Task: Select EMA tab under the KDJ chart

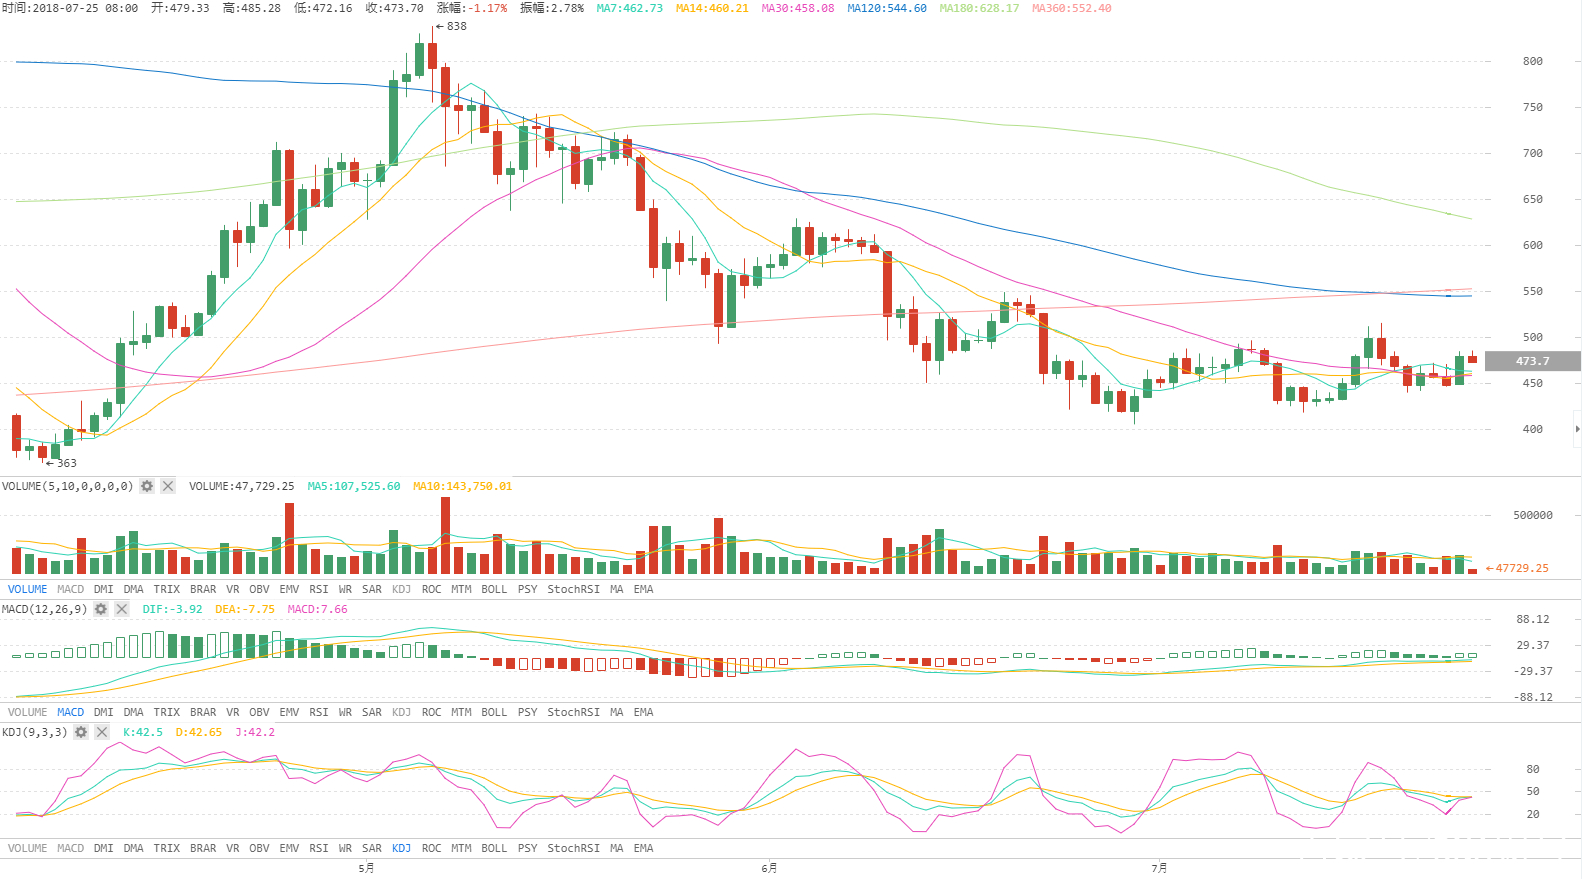Action: coord(643,848)
